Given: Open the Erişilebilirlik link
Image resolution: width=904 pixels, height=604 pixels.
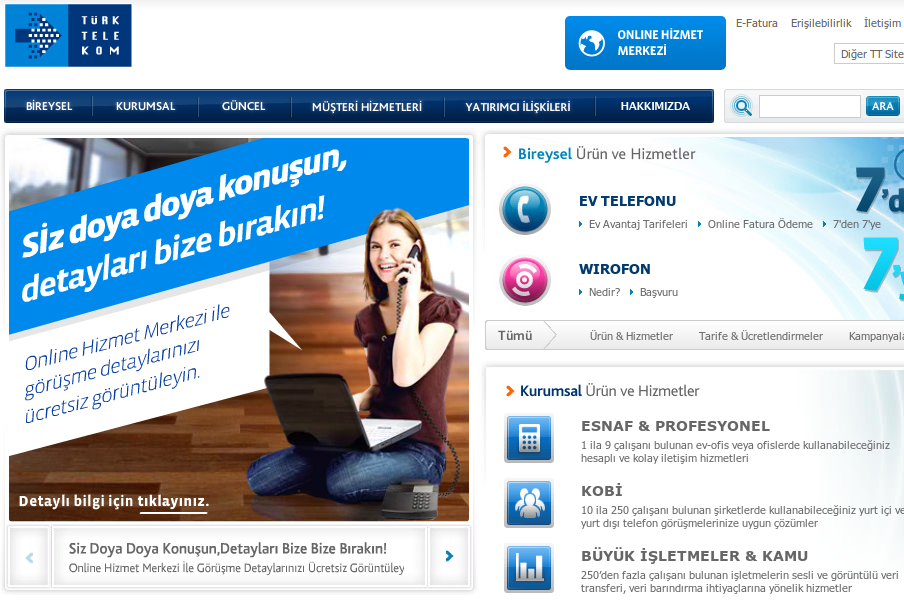Looking at the screenshot, I should tap(821, 23).
